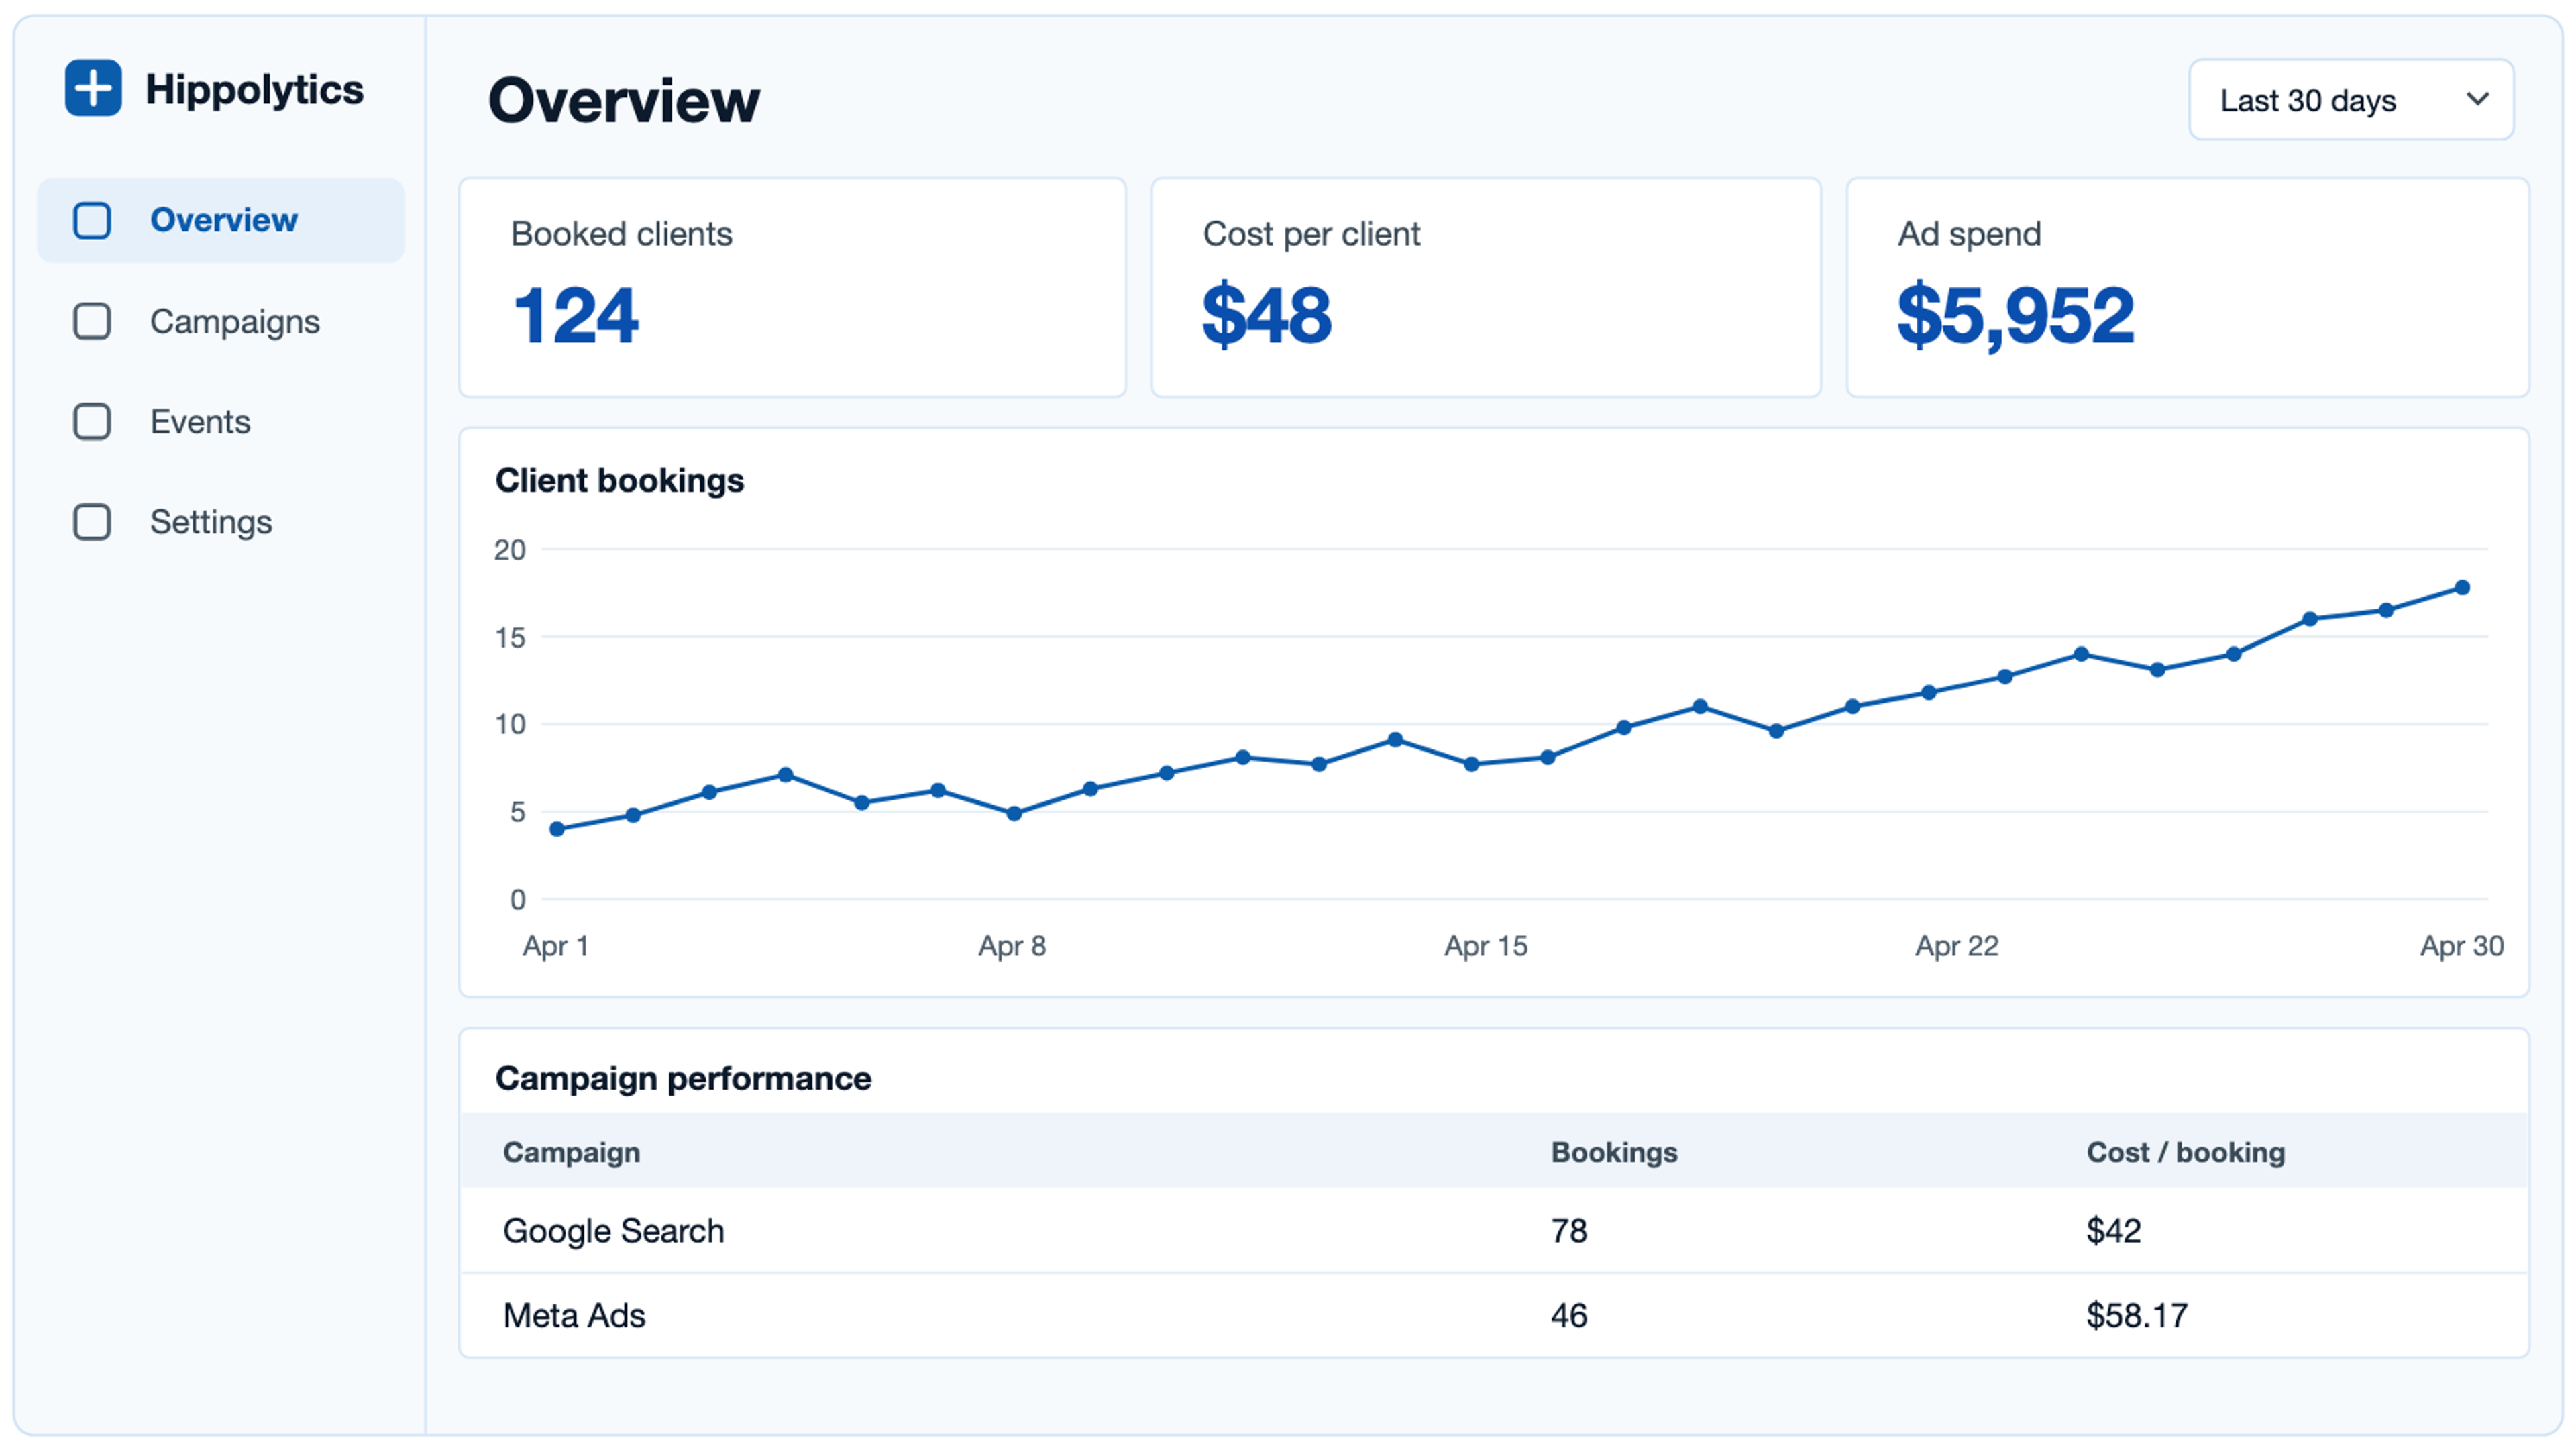Viewport: 2576px width, 1450px height.
Task: Click the Settings sidebar icon
Action: [92, 521]
